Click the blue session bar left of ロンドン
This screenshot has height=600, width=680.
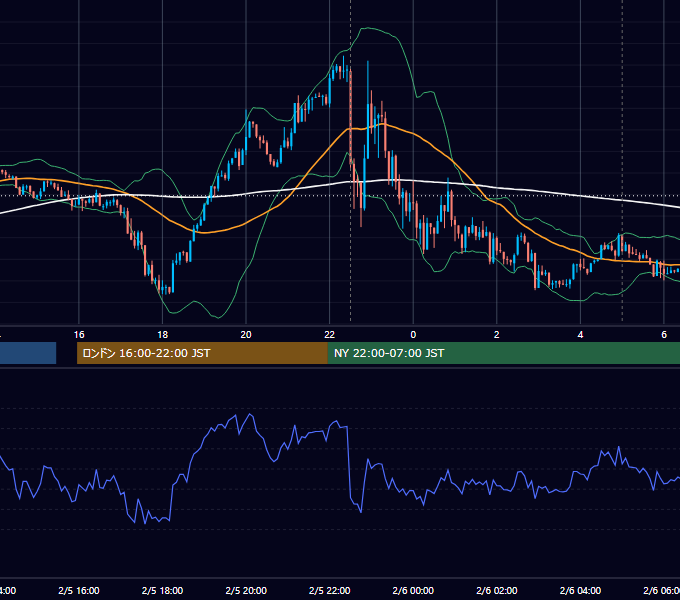pyautogui.click(x=28, y=353)
